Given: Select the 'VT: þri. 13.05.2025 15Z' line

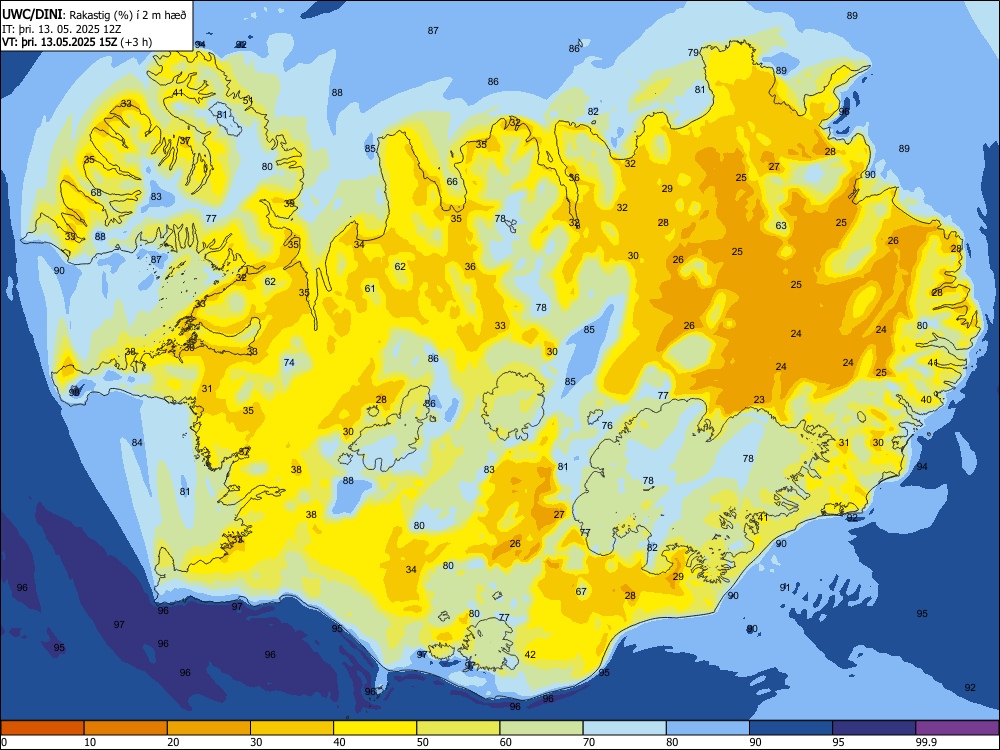Looking at the screenshot, I should [59, 42].
